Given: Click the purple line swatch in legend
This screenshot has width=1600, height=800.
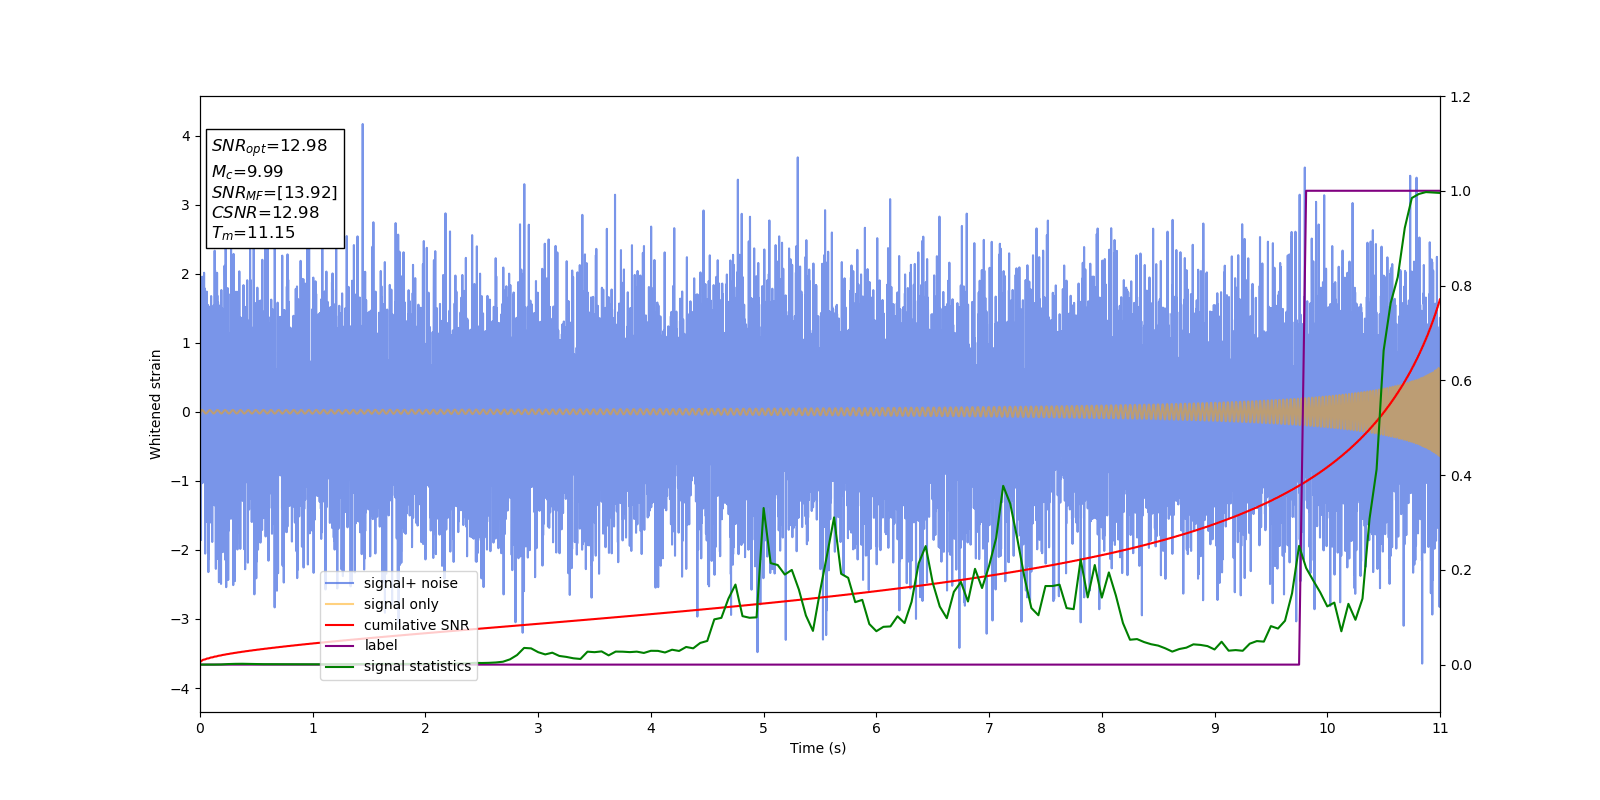Looking at the screenshot, I should point(340,645).
